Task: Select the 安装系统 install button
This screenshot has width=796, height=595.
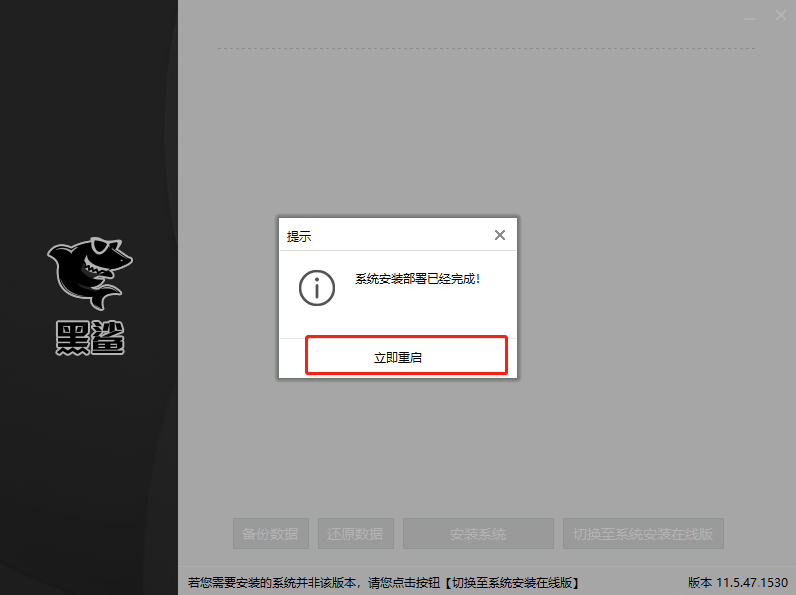Action: [x=478, y=534]
